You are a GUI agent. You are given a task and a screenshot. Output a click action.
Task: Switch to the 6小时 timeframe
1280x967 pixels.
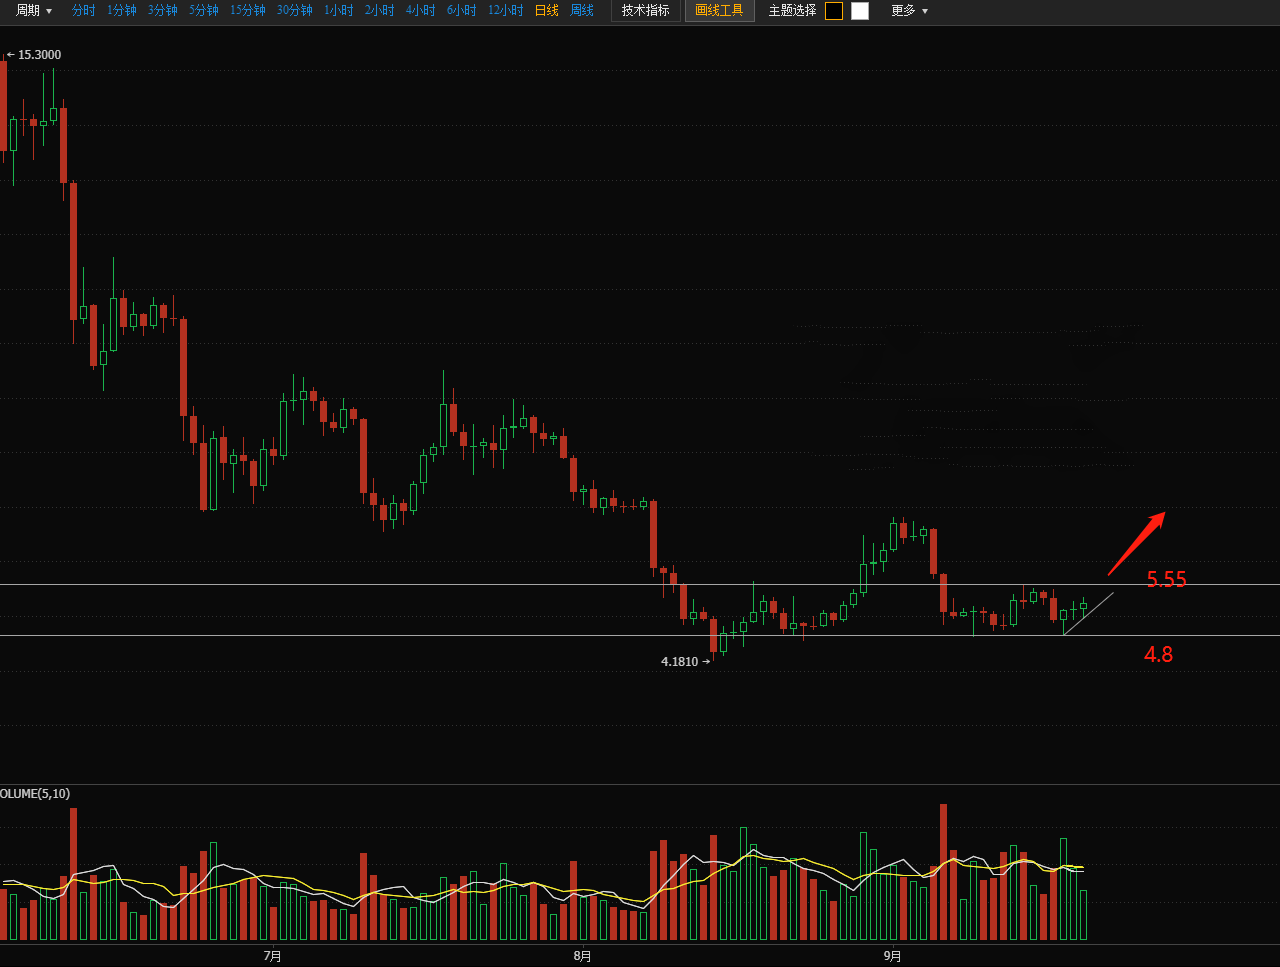pos(462,11)
